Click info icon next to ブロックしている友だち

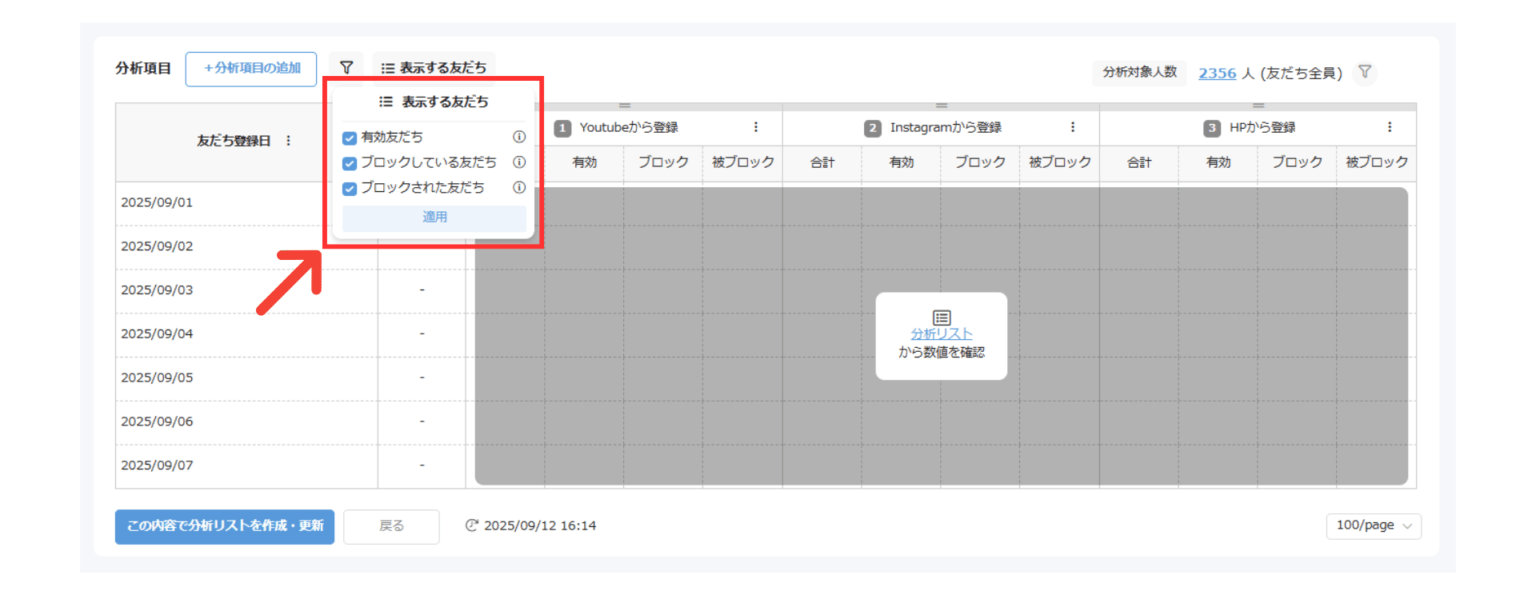tap(519, 162)
